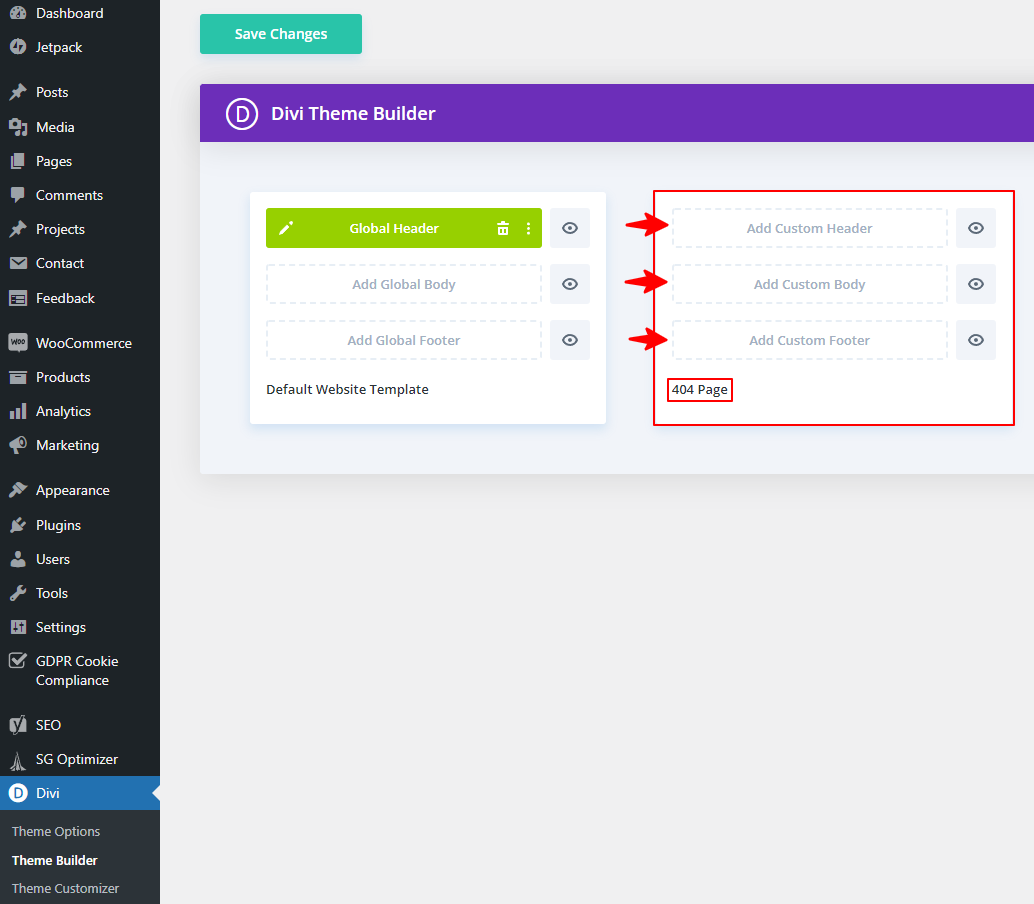Toggle visibility of Global Body

(x=570, y=284)
